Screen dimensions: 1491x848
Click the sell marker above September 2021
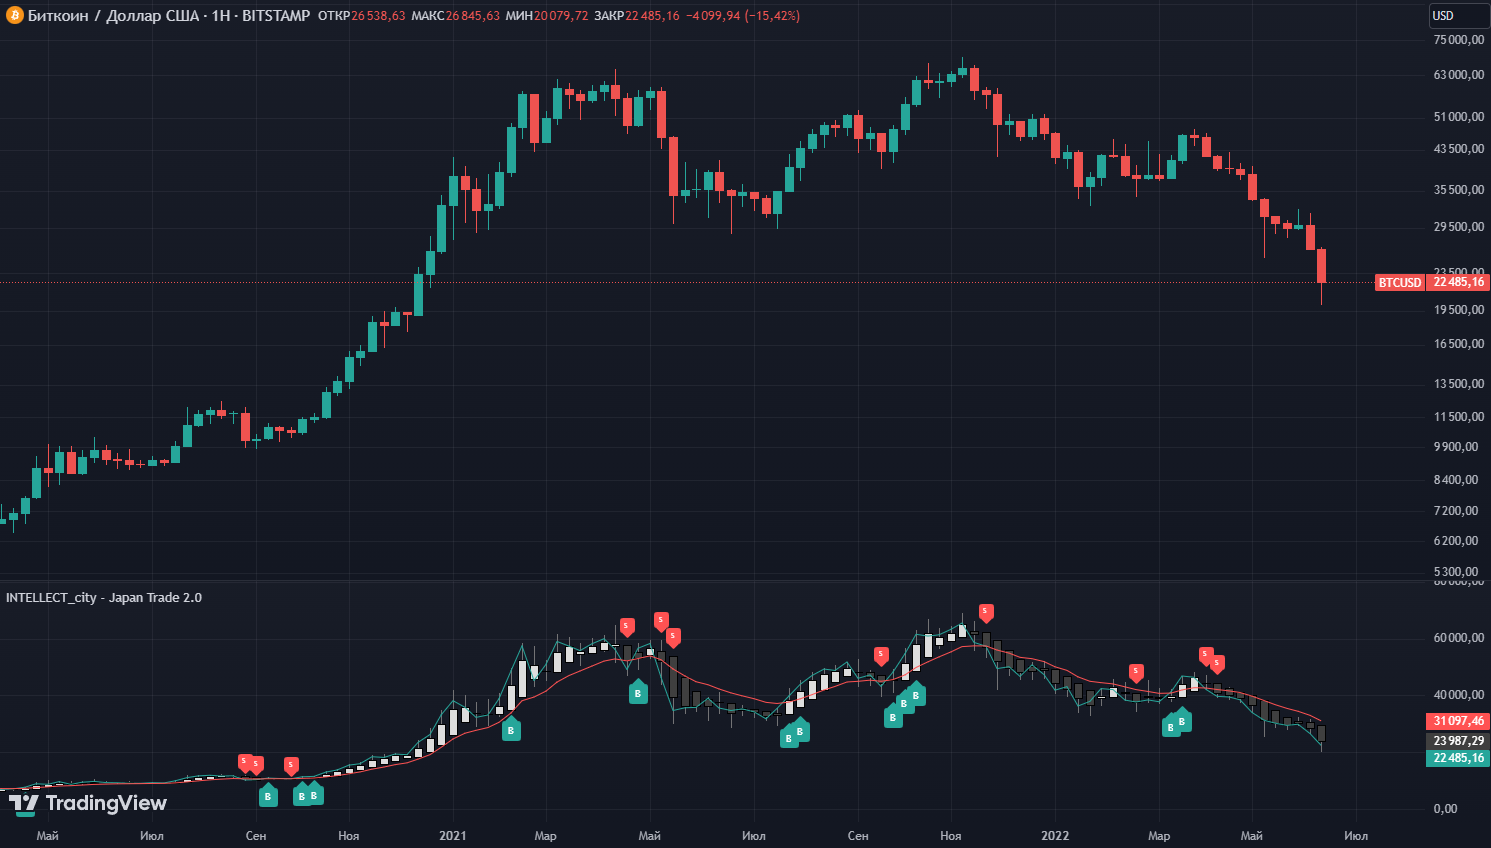coord(881,655)
